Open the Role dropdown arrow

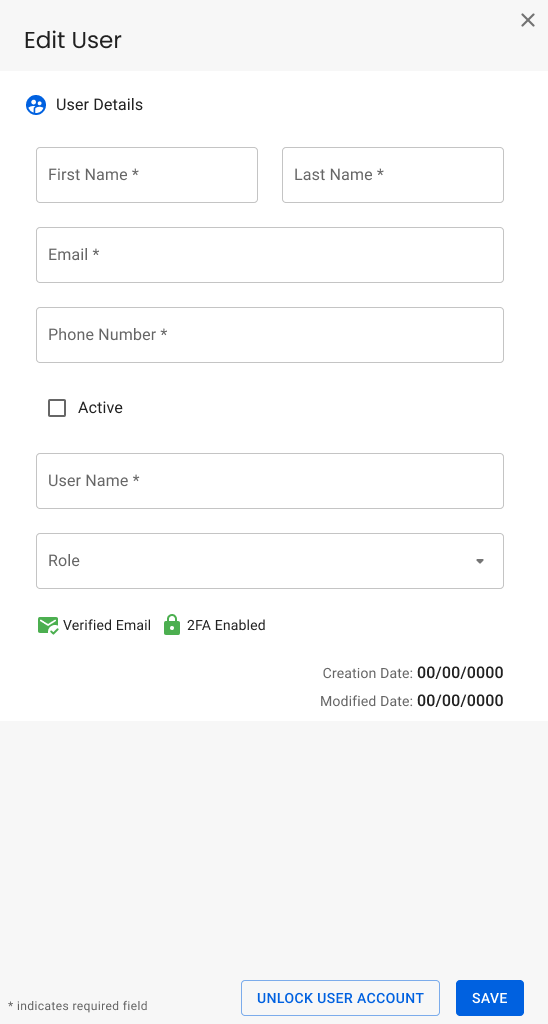point(480,561)
